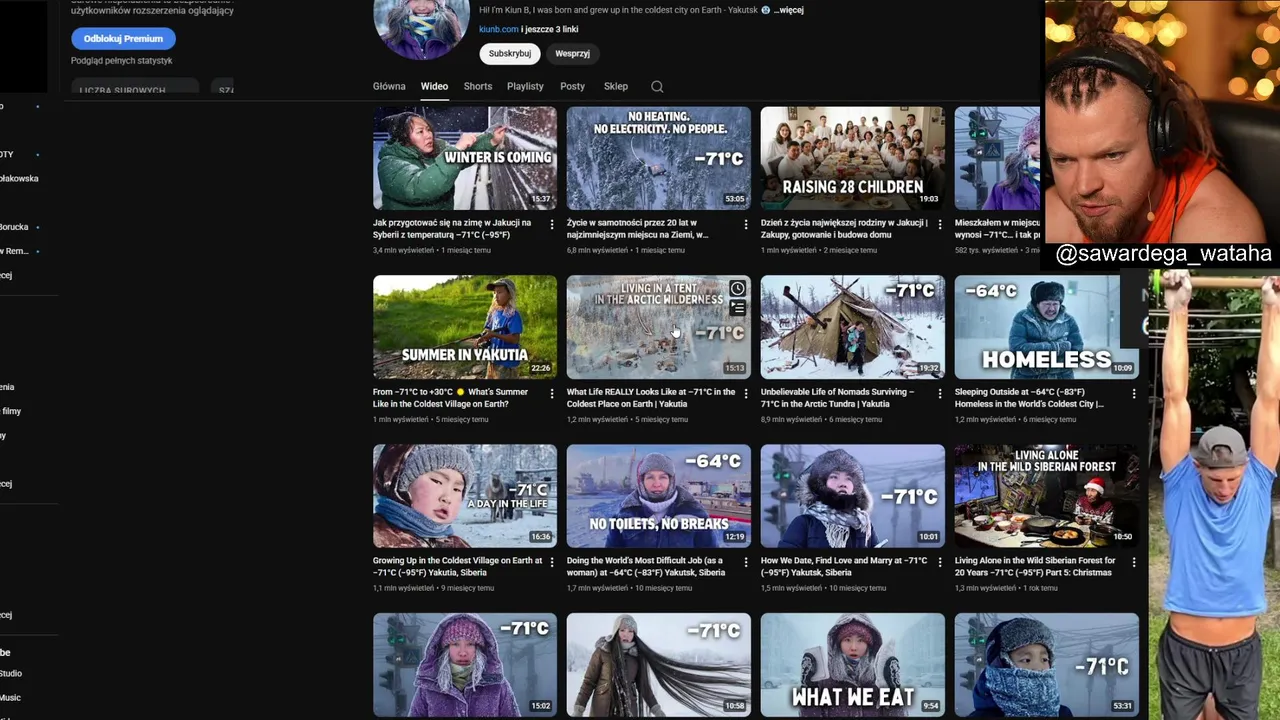
Task: Click the streamer webcam overlay
Action: point(1162,120)
